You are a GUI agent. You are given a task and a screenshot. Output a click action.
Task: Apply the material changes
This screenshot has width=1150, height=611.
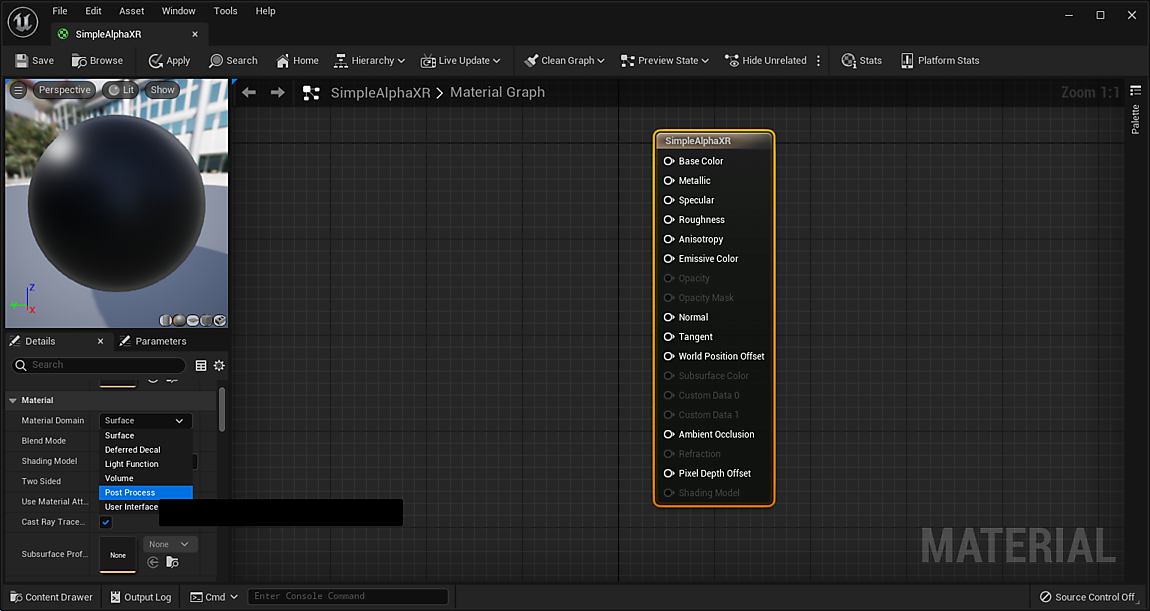click(x=169, y=60)
